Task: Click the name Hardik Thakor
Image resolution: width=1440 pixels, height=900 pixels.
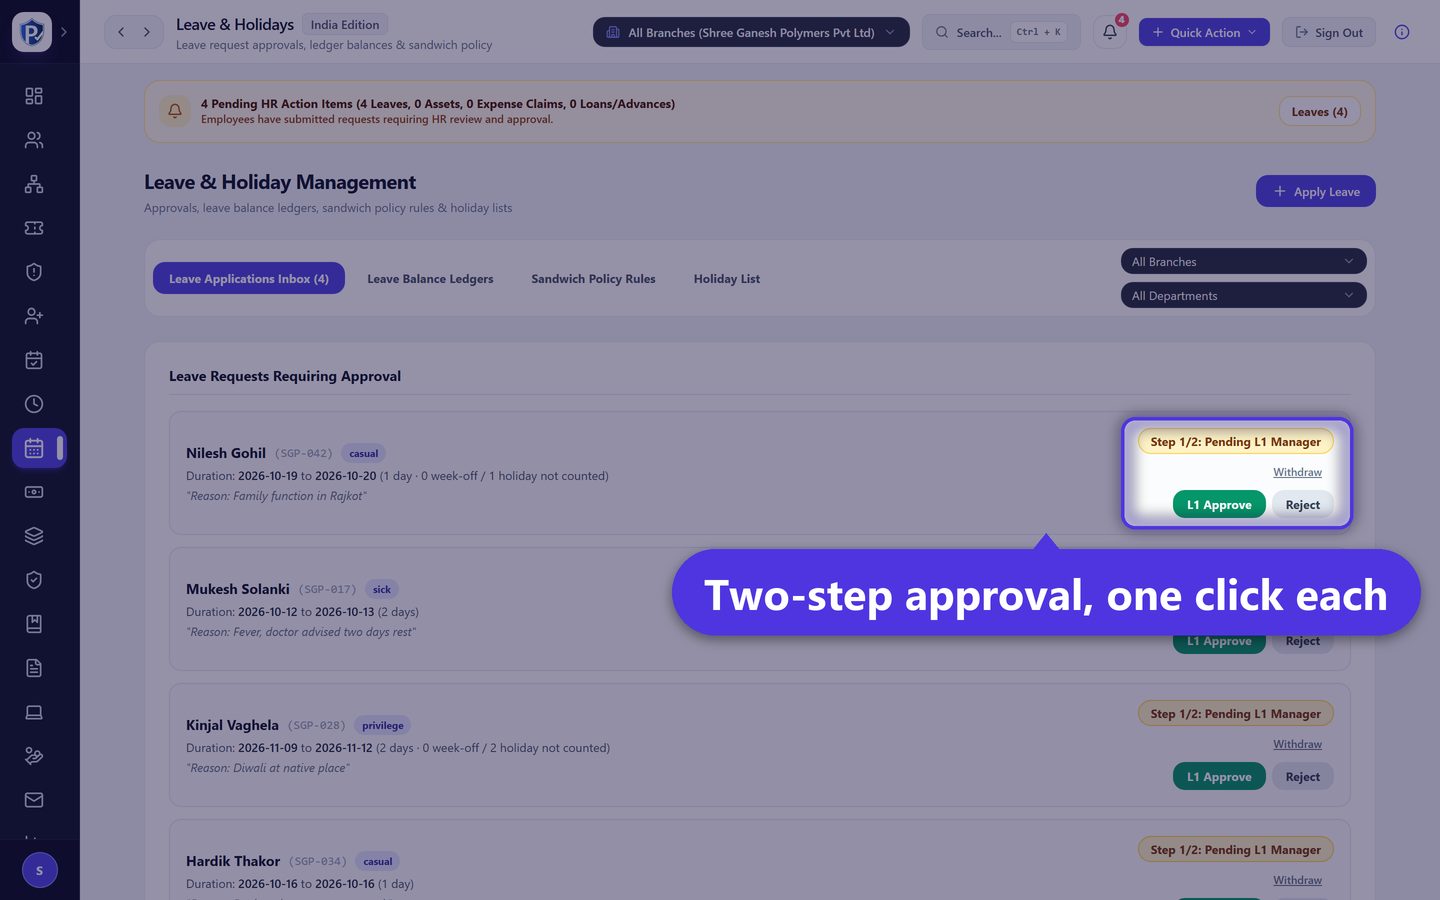Action: [233, 861]
